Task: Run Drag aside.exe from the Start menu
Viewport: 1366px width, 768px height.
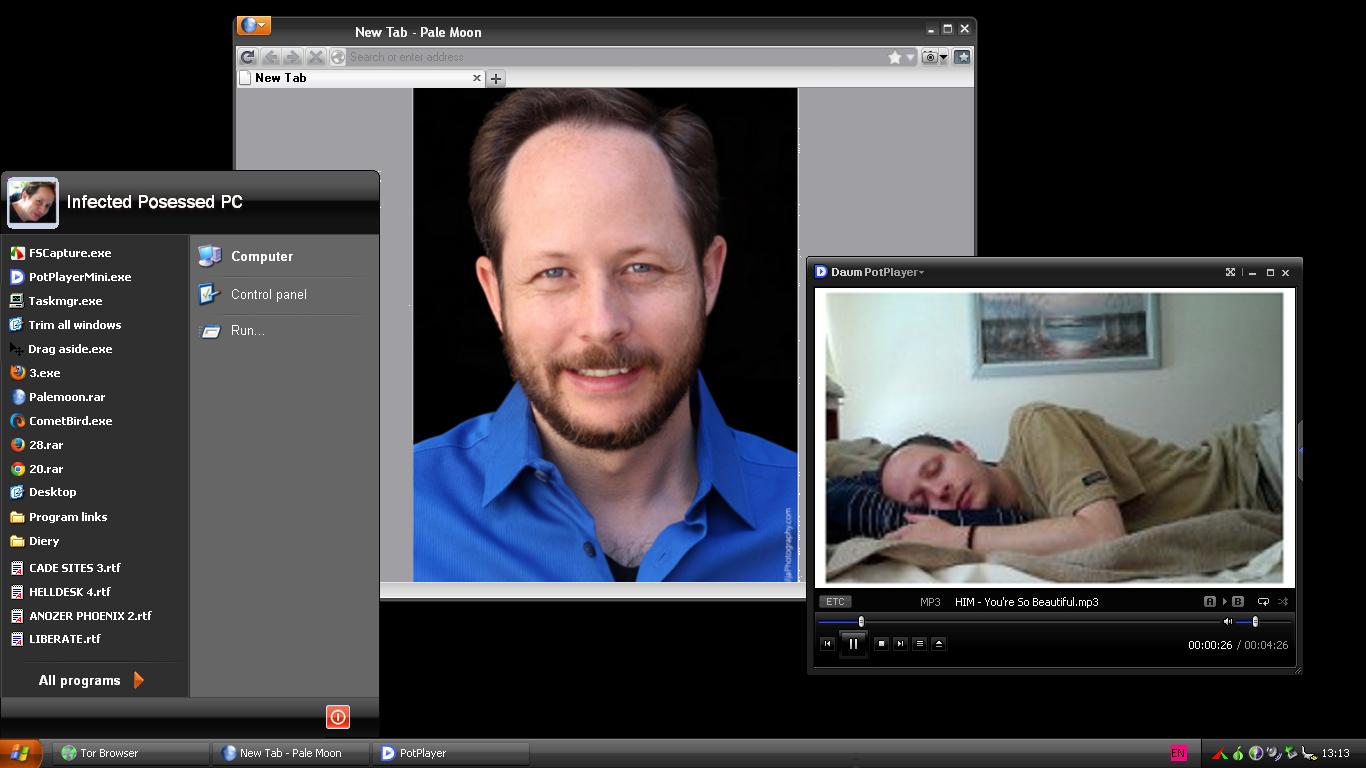Action: coord(96,349)
